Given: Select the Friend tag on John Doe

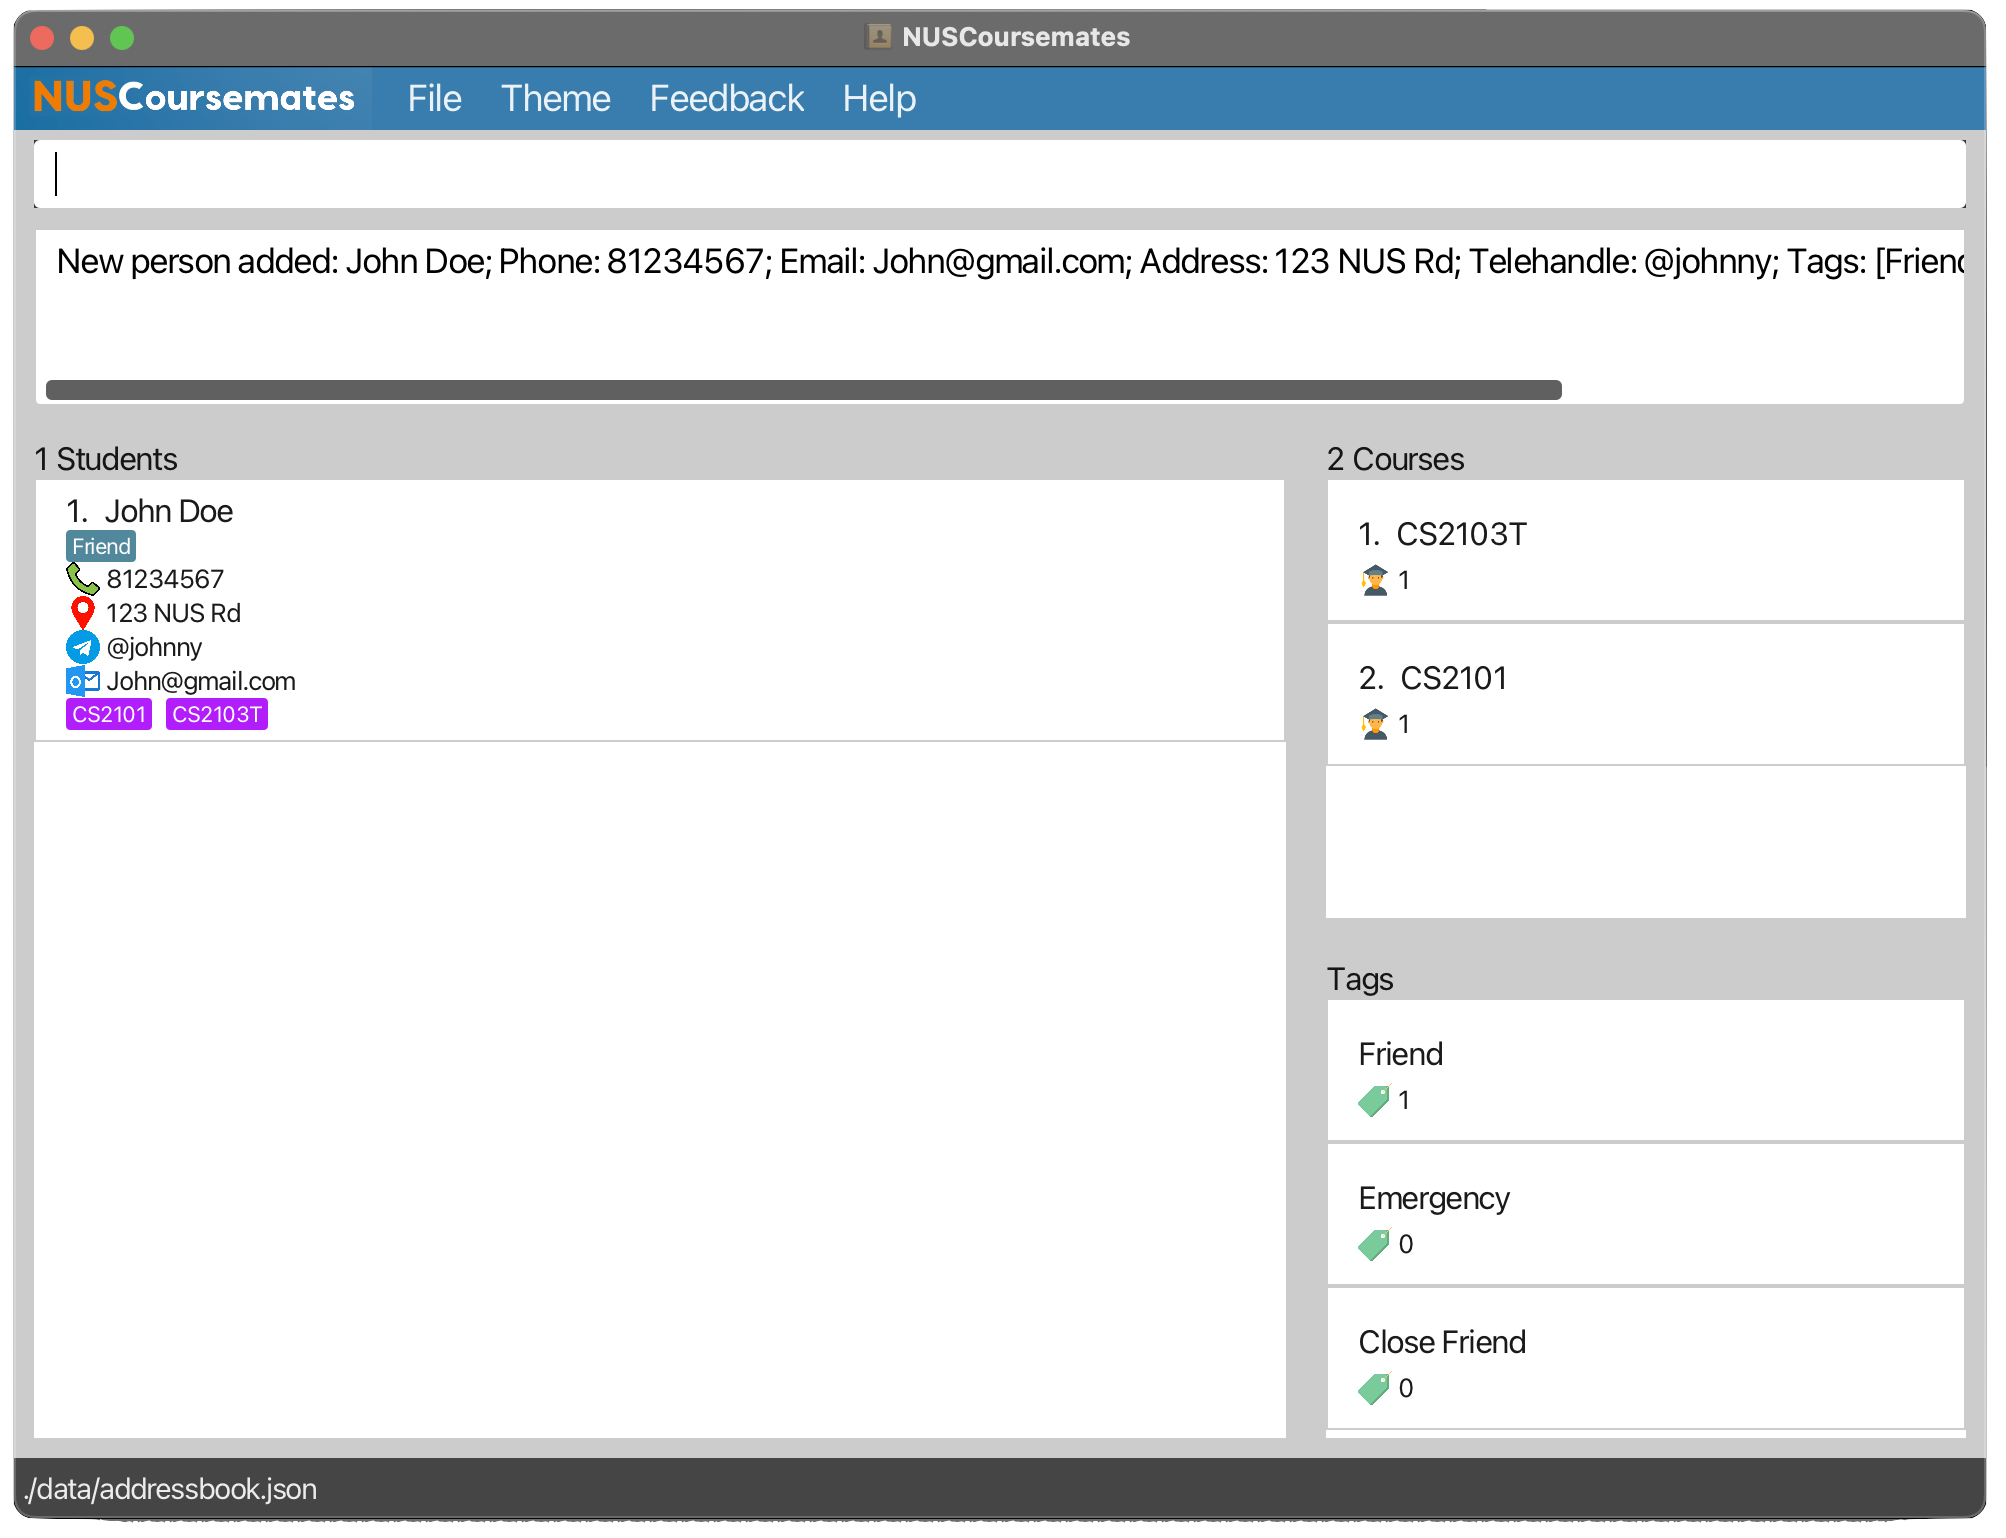Looking at the screenshot, I should coord(101,546).
